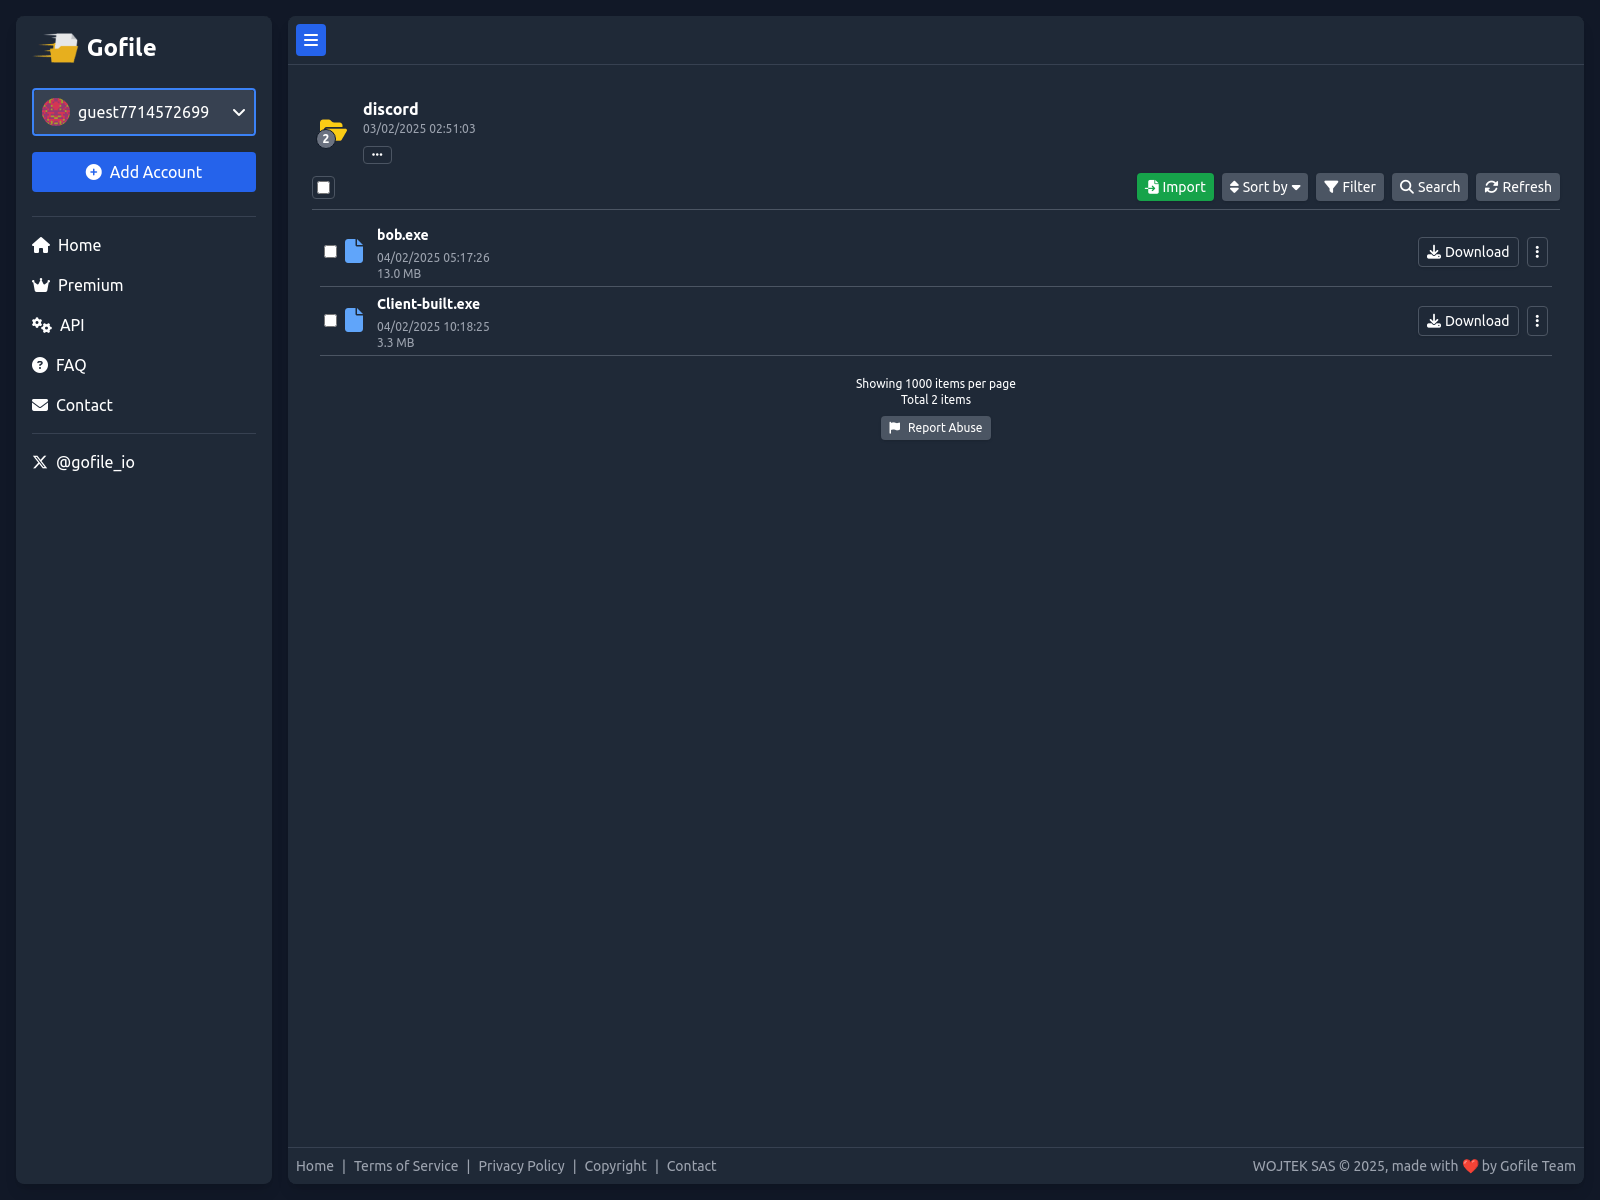
Task: Click the bob.exe file name
Action: click(402, 235)
